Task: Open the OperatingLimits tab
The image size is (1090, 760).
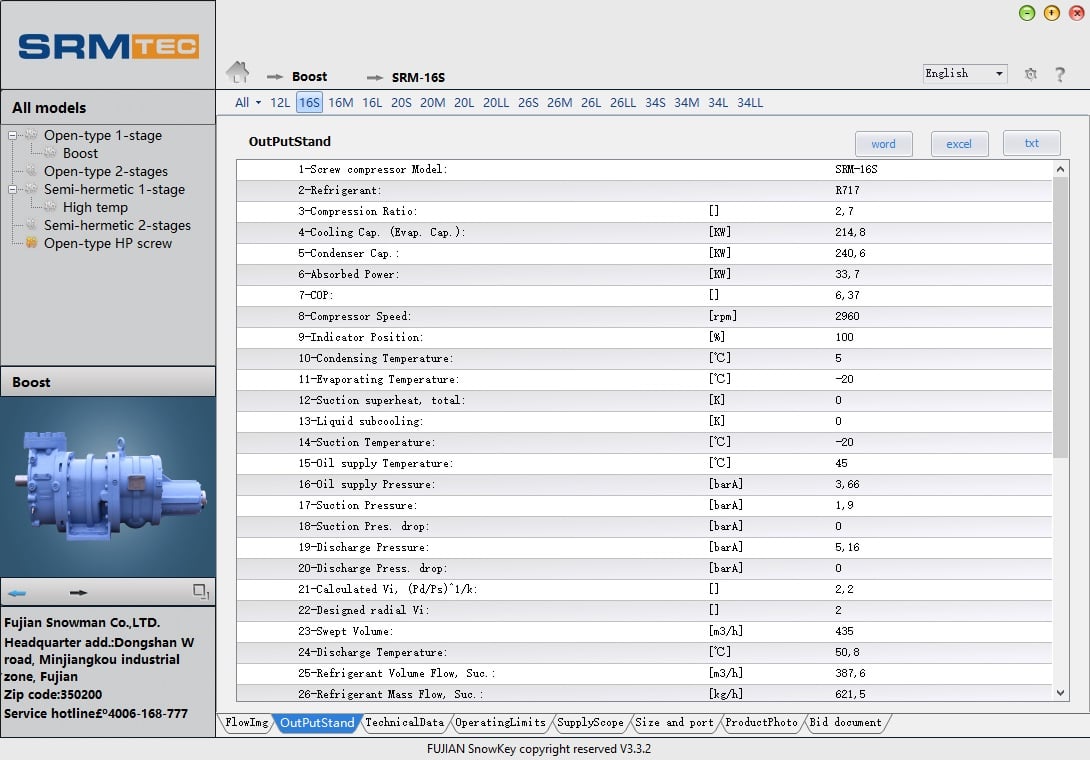Action: pos(500,722)
